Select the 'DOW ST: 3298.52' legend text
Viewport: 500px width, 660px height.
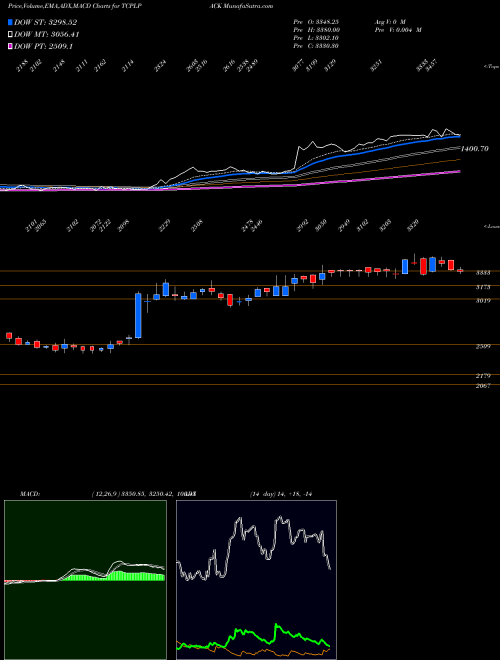(x=45, y=22)
